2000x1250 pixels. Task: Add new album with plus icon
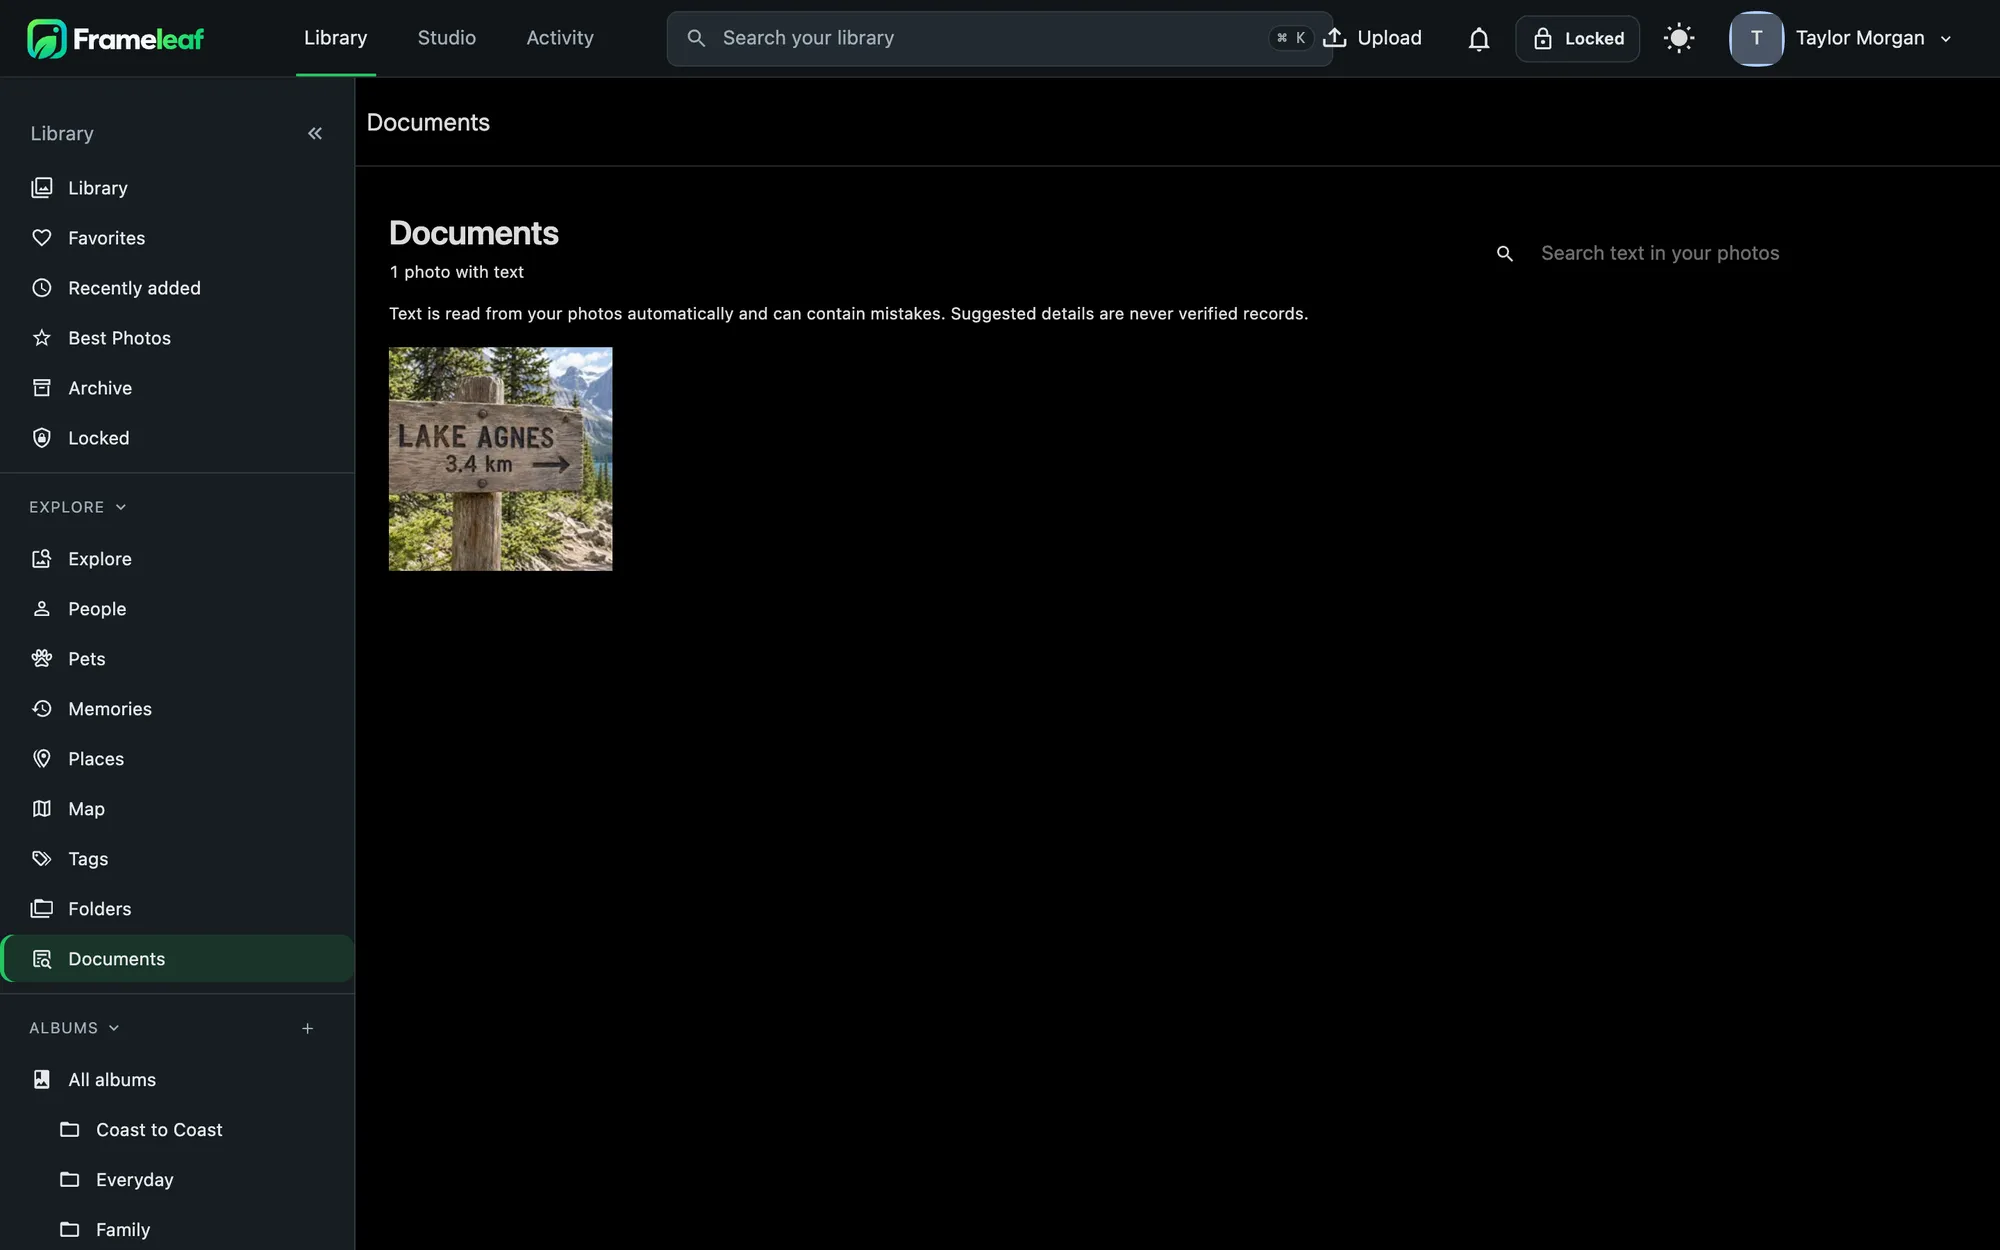(x=308, y=1028)
